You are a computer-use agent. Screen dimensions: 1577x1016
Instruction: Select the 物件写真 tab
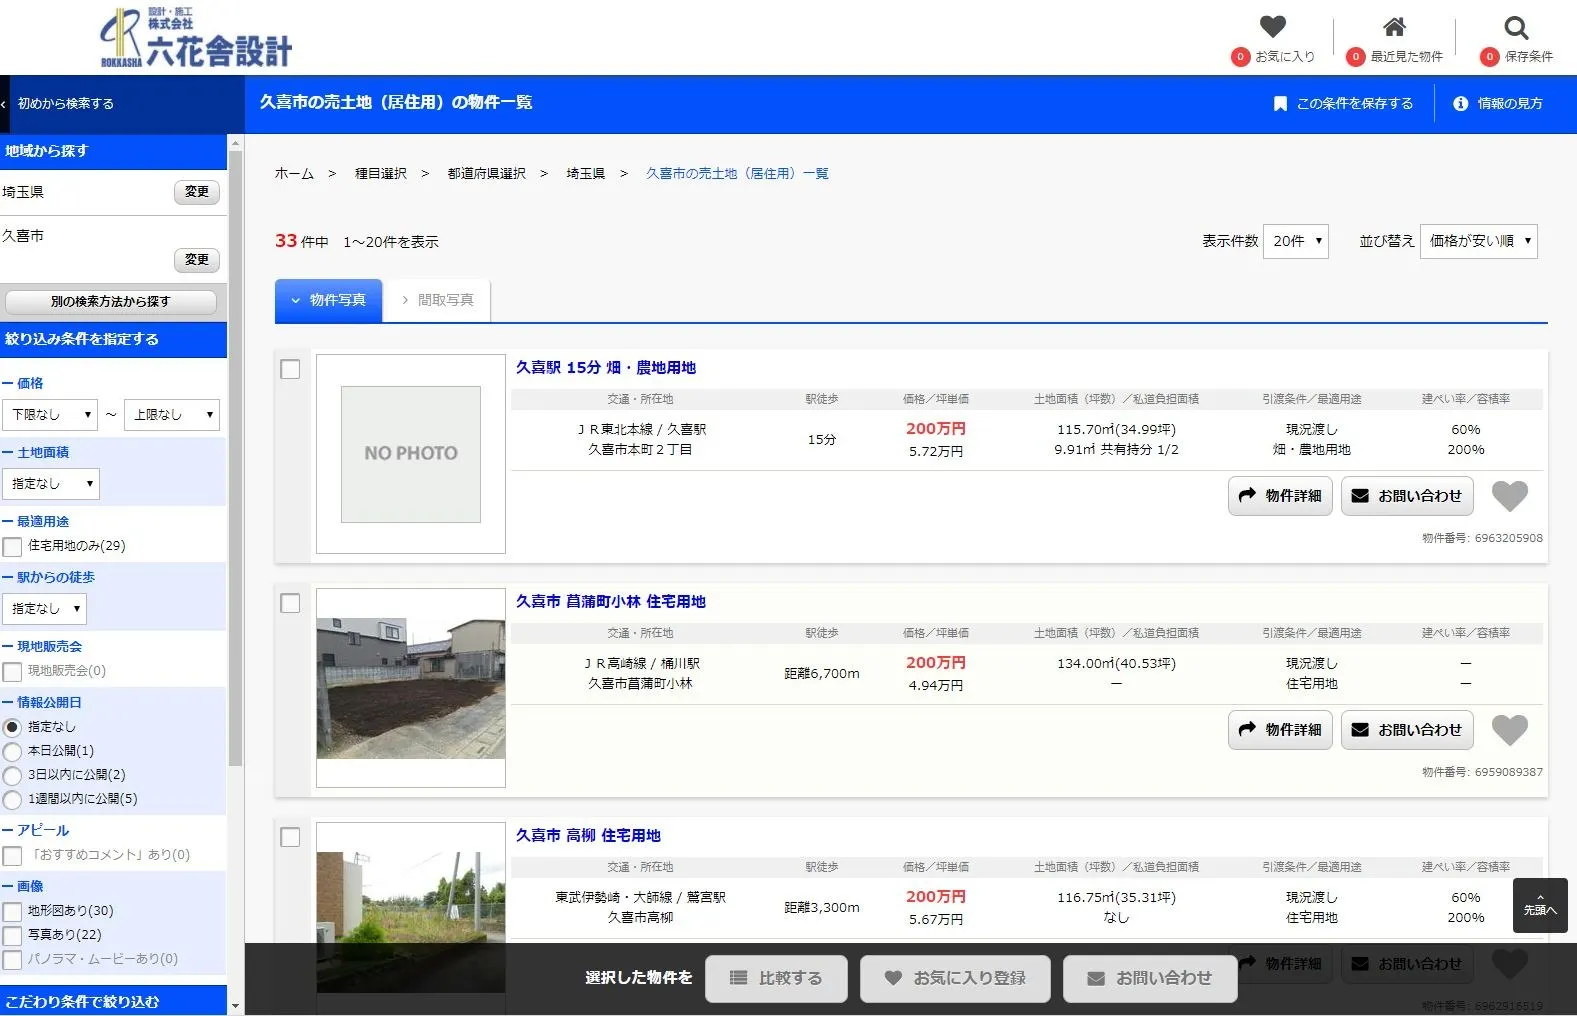point(329,300)
